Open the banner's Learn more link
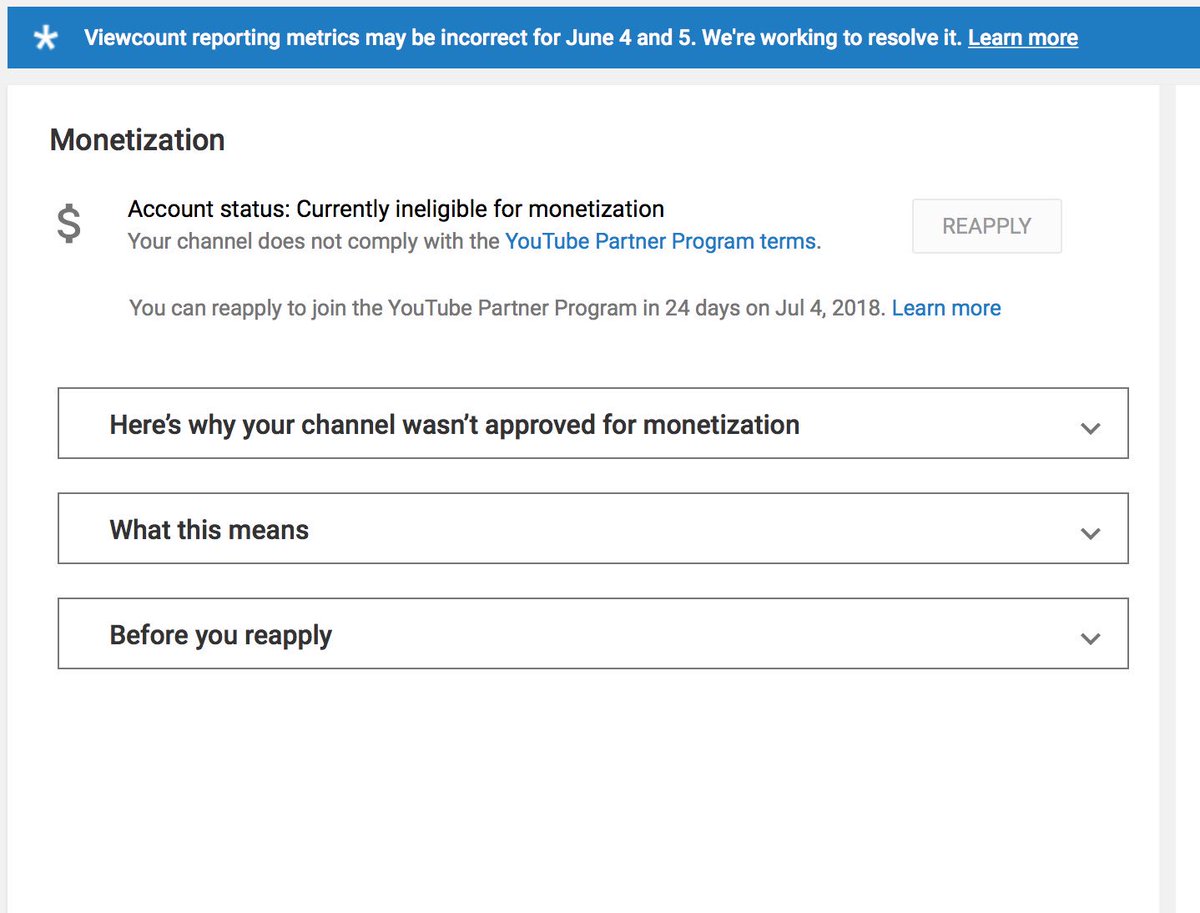 pos(1022,38)
